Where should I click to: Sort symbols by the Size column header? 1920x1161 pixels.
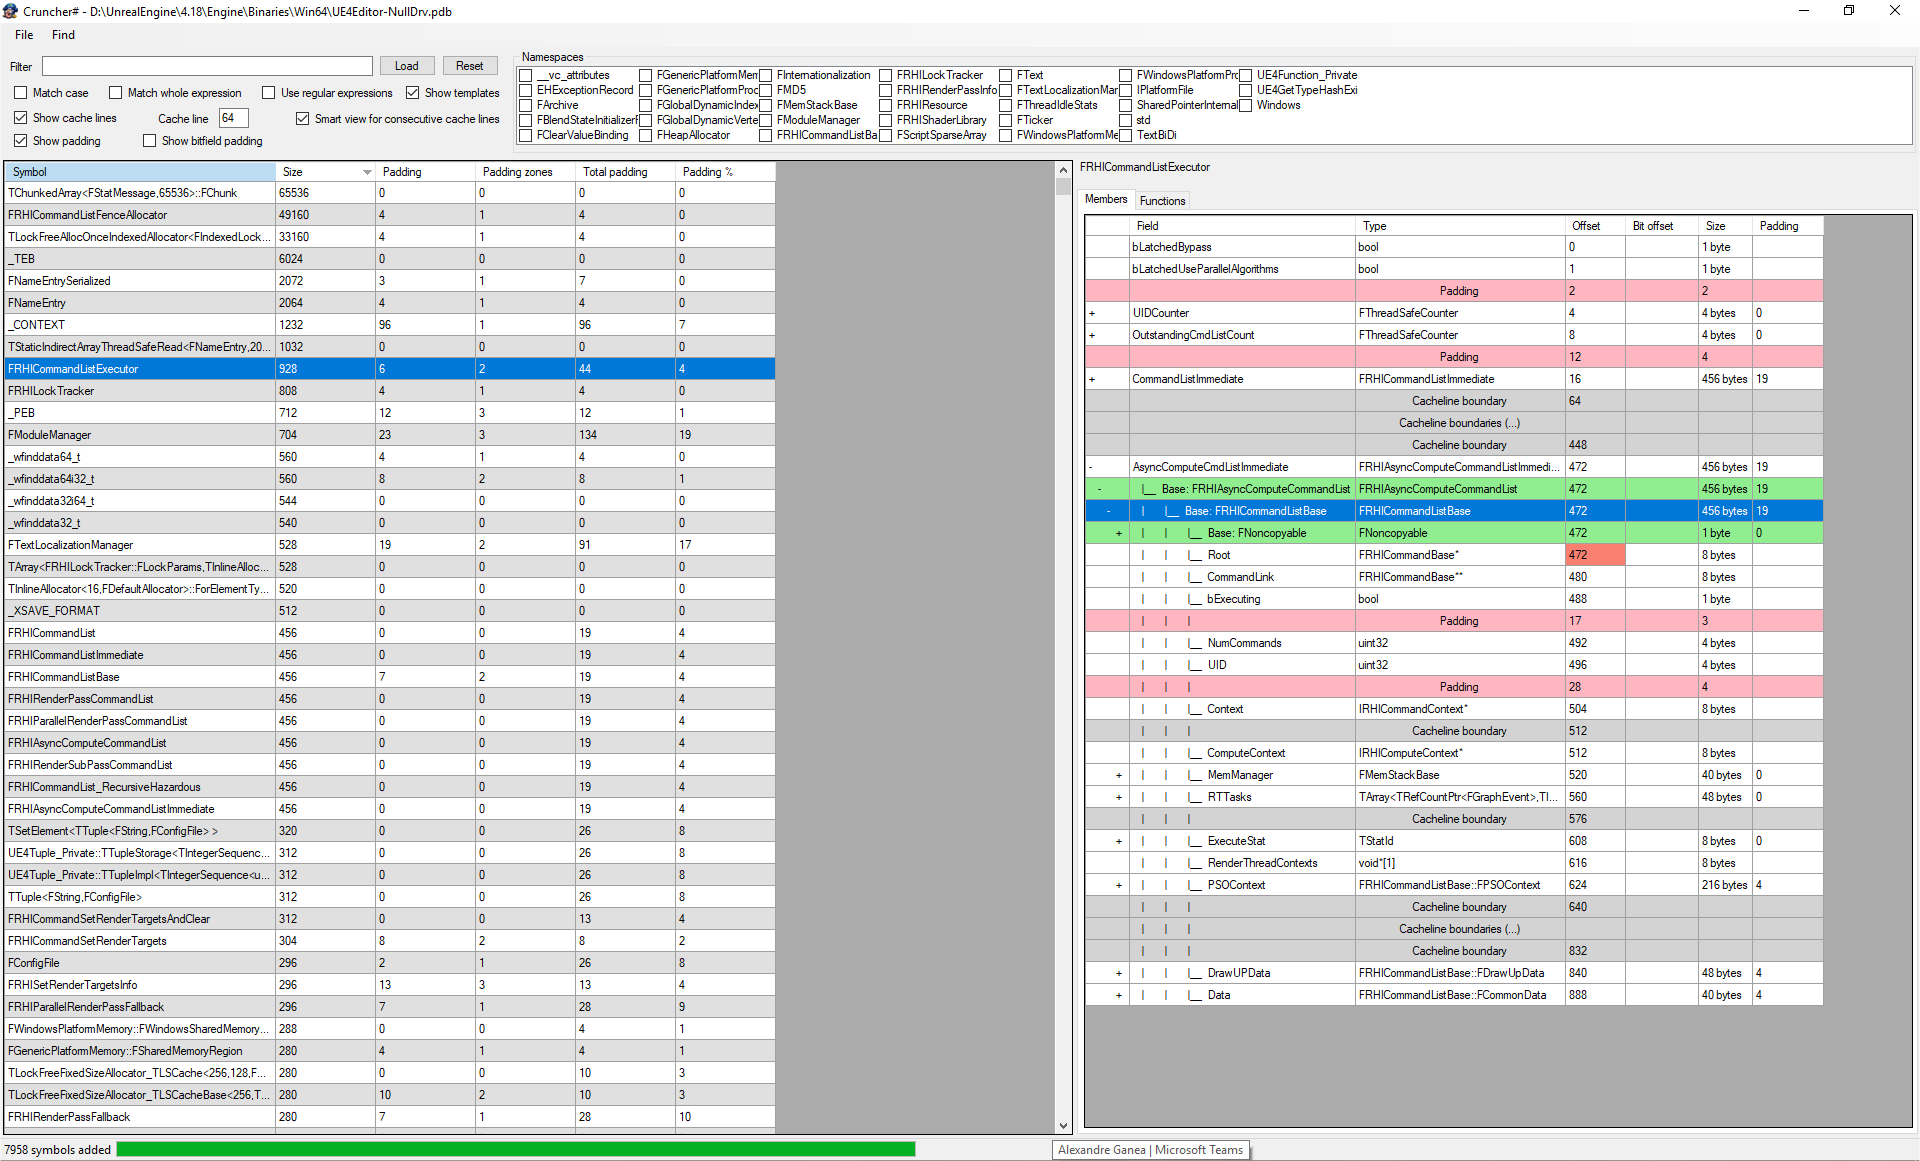325,172
